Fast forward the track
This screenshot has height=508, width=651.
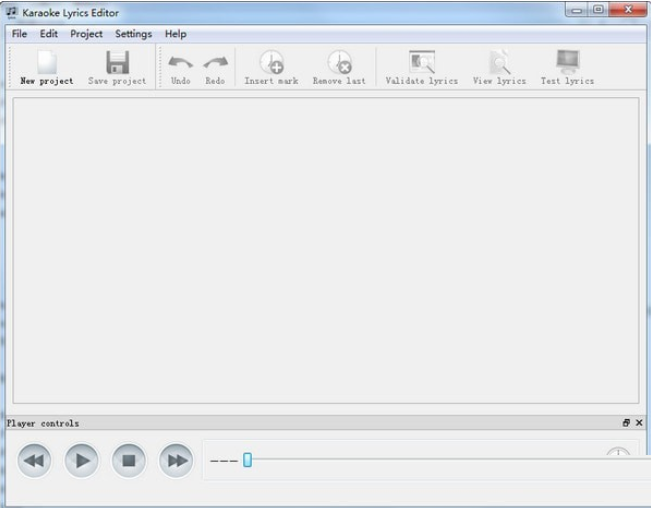point(176,460)
